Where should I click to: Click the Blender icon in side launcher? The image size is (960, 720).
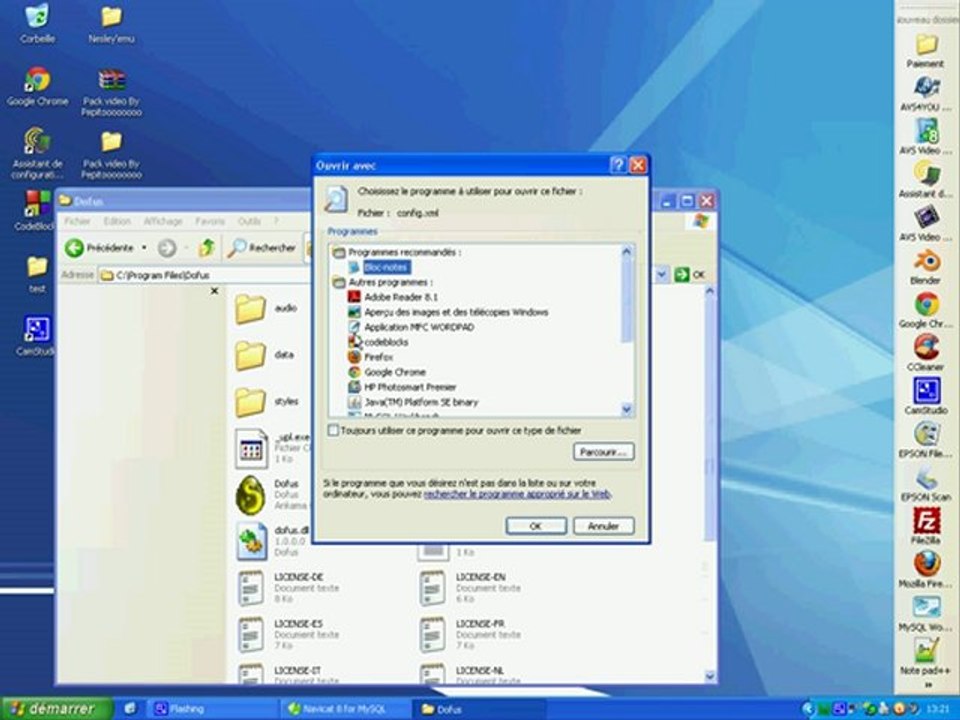coord(926,268)
